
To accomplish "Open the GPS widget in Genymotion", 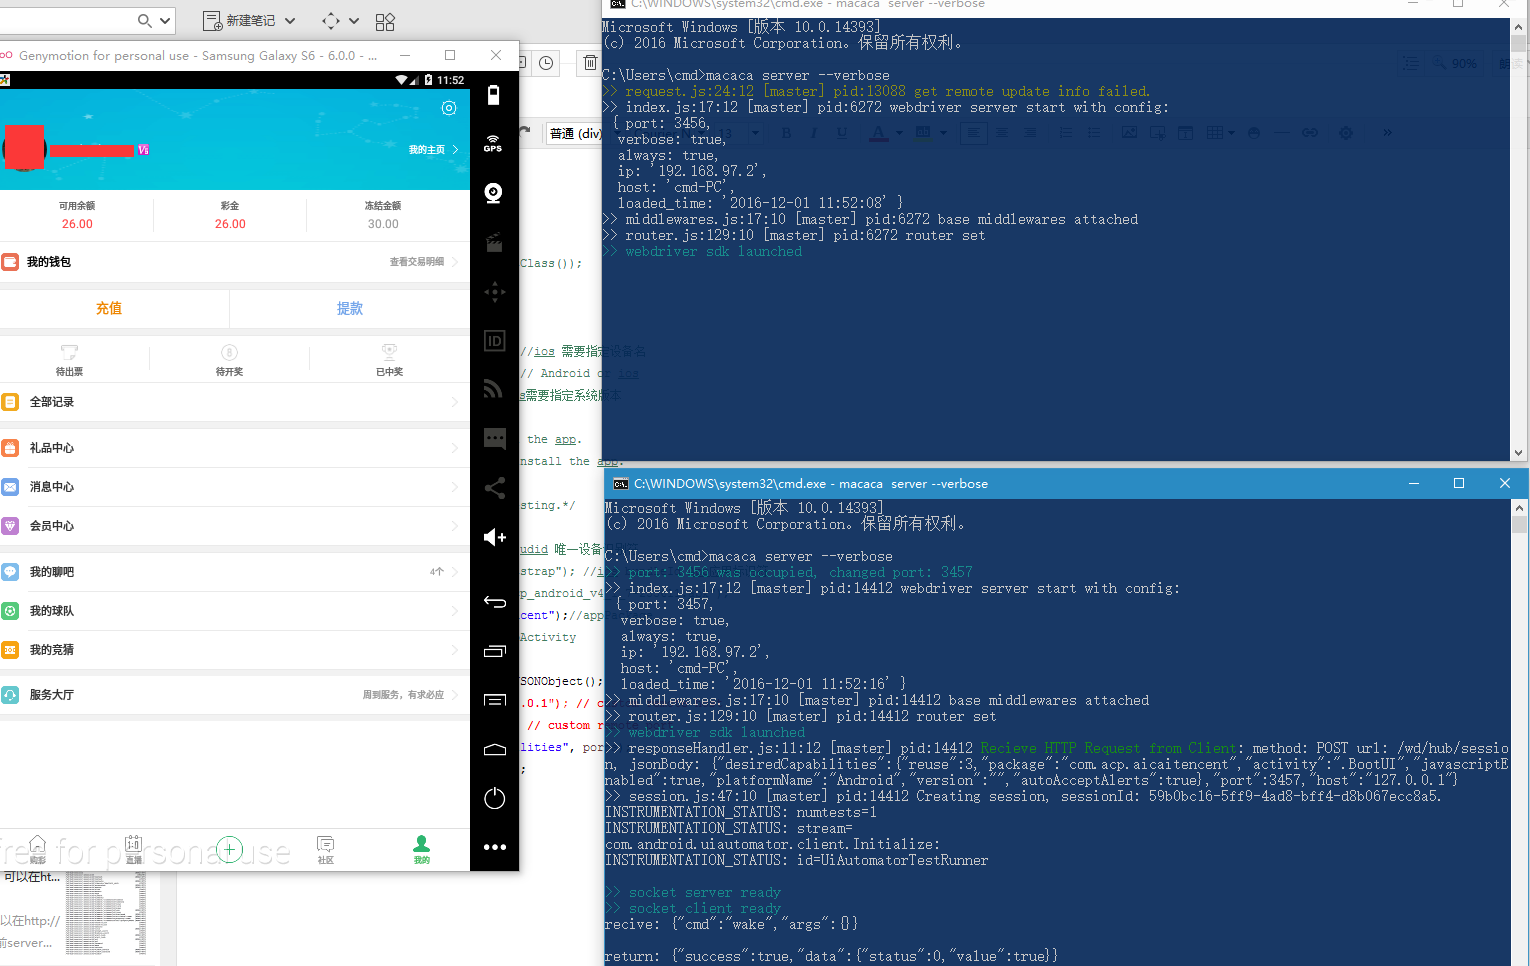I will 493,143.
